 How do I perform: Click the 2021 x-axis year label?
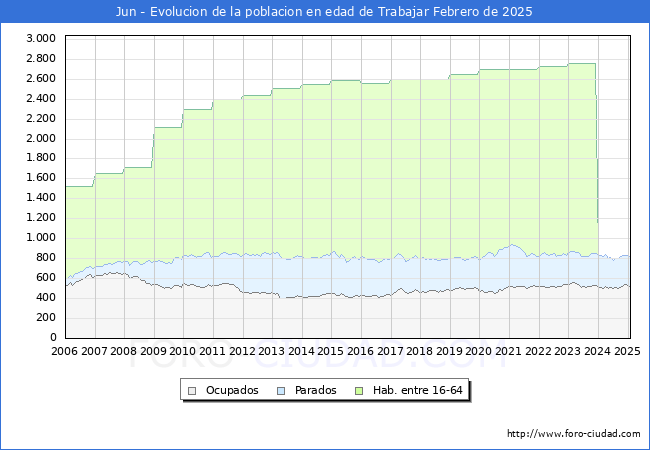tap(509, 351)
